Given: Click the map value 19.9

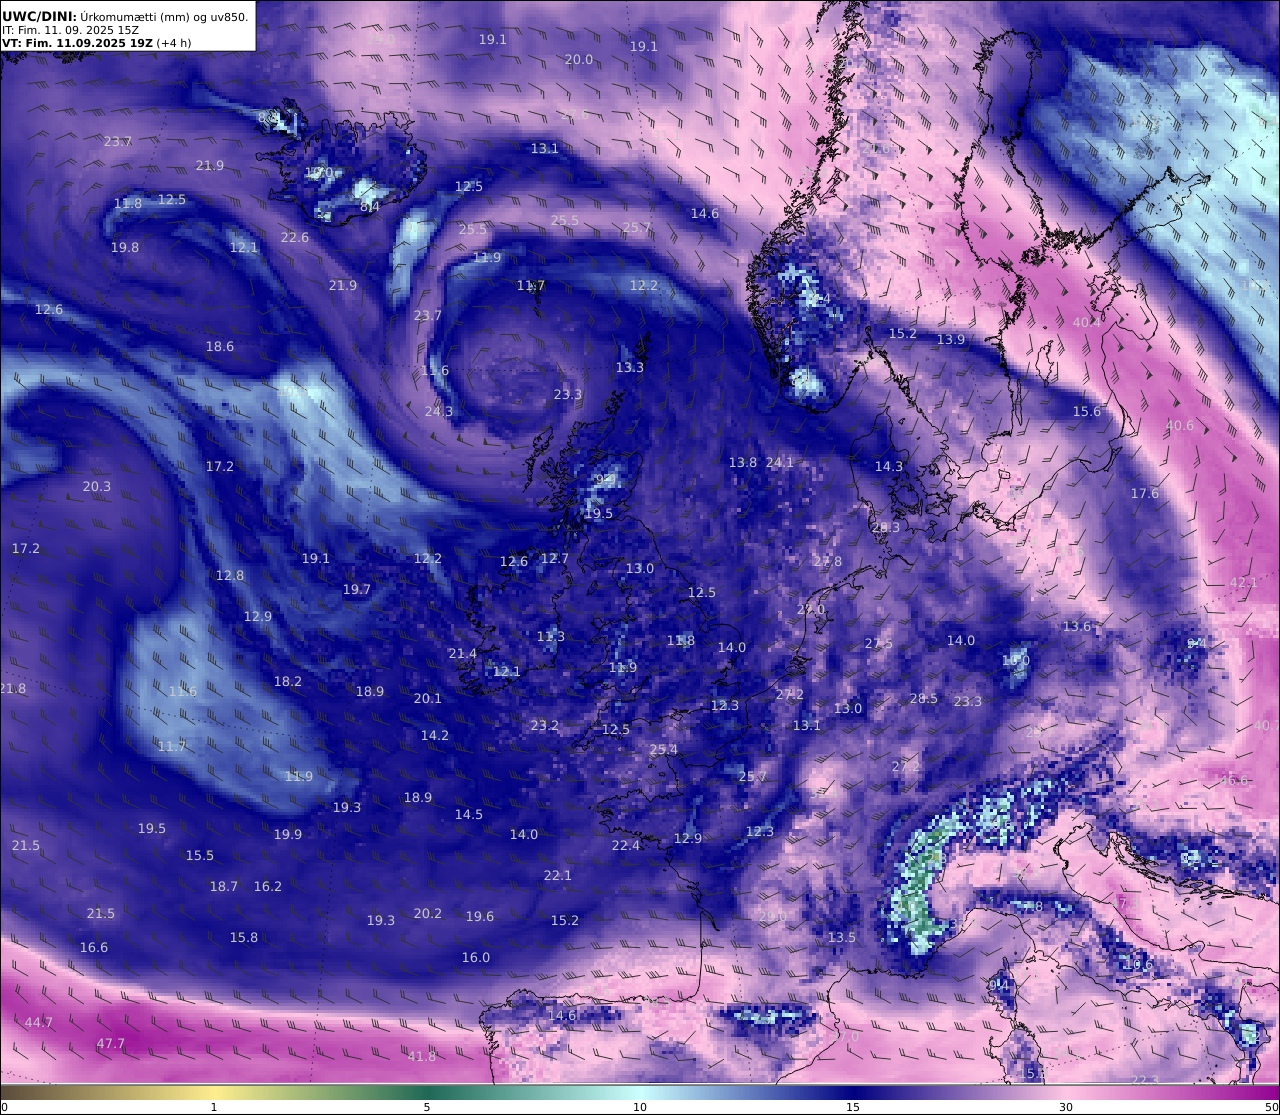Looking at the screenshot, I should point(288,835).
